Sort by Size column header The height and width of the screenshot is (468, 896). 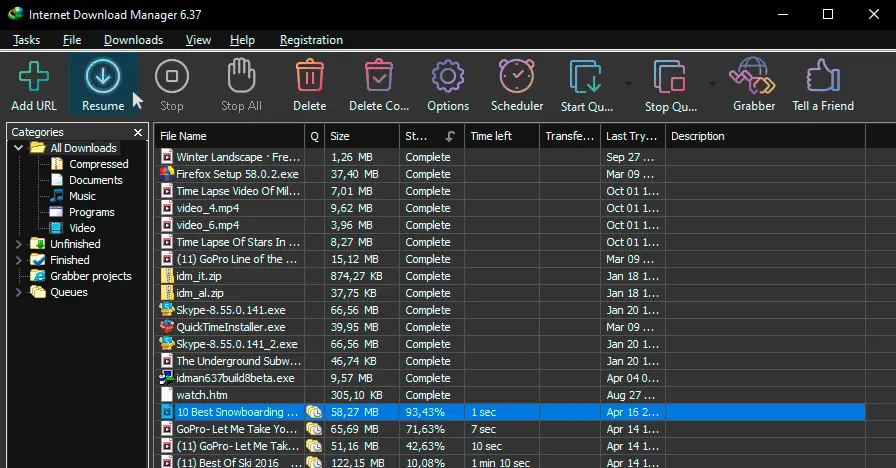pyautogui.click(x=362, y=136)
